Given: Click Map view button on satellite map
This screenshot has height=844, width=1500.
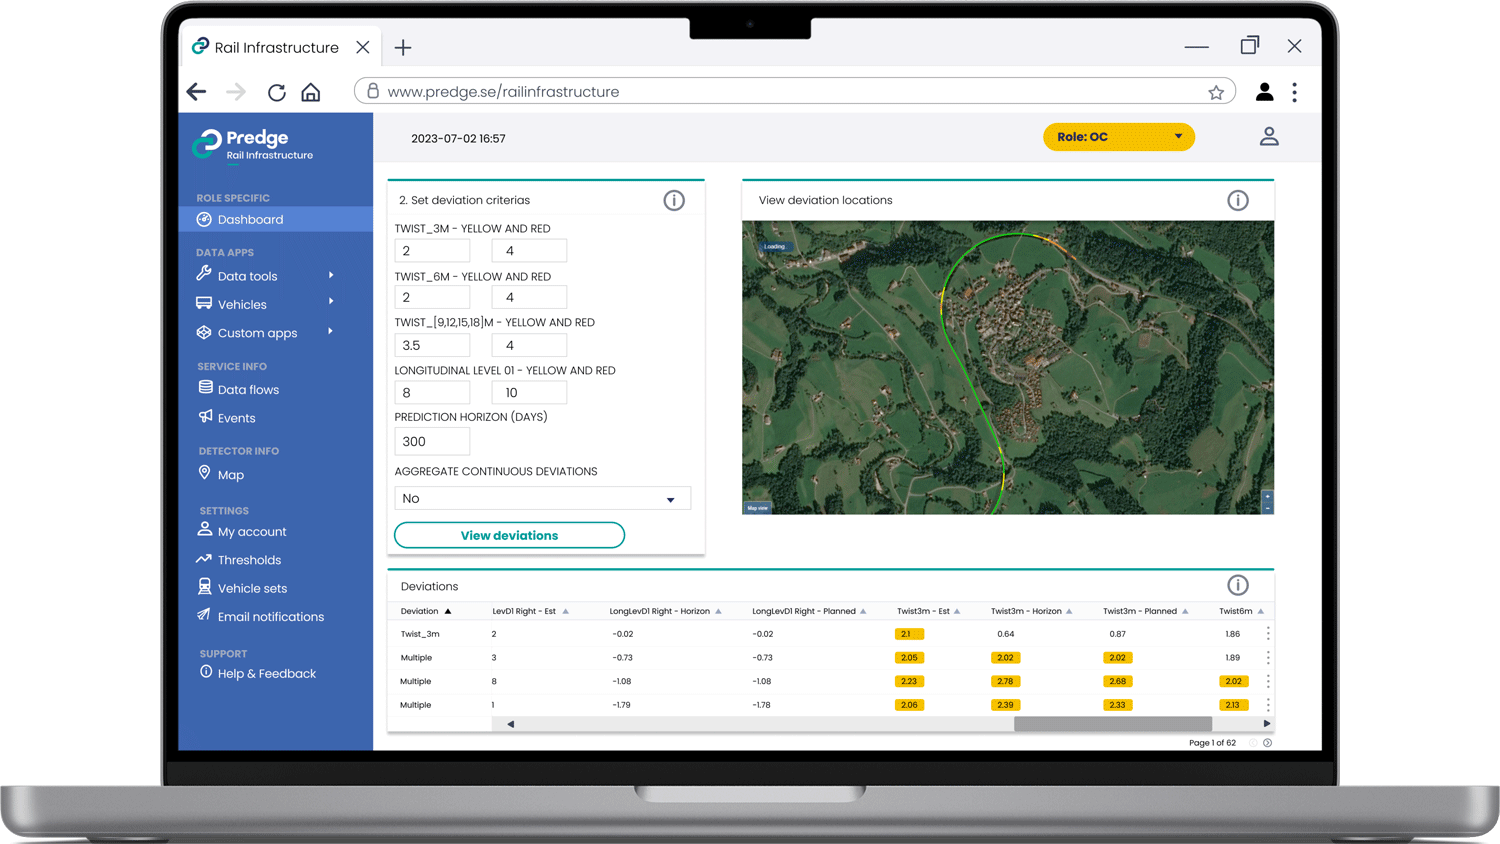Looking at the screenshot, I should [758, 508].
